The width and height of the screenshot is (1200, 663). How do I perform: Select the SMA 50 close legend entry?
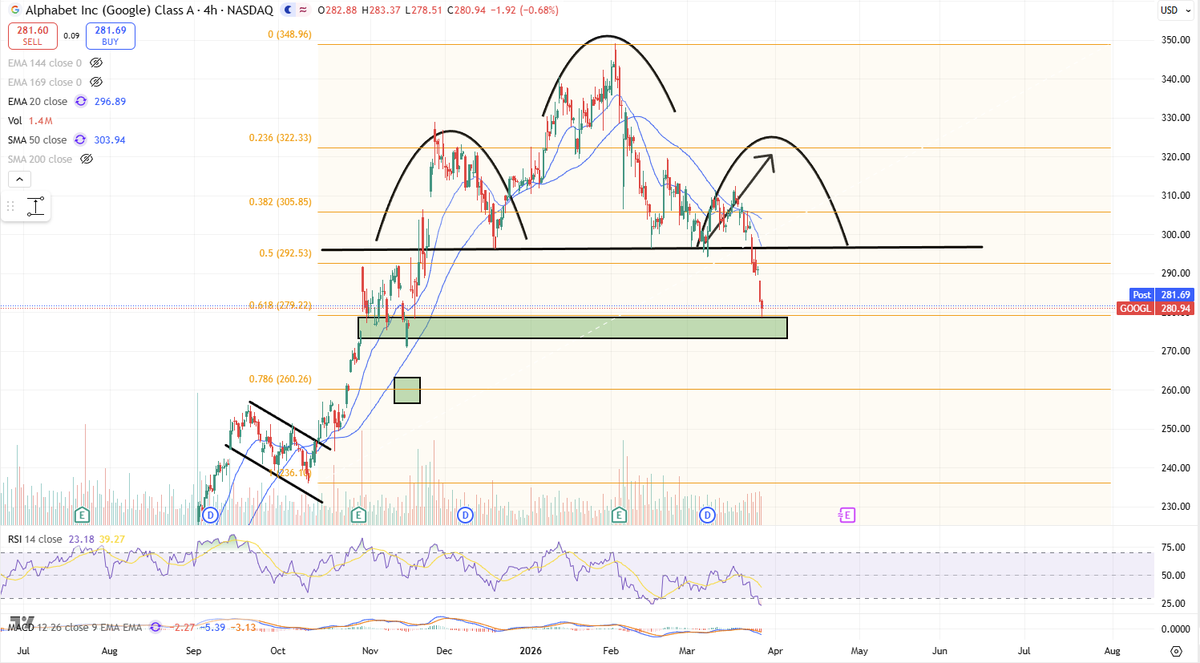click(38, 140)
